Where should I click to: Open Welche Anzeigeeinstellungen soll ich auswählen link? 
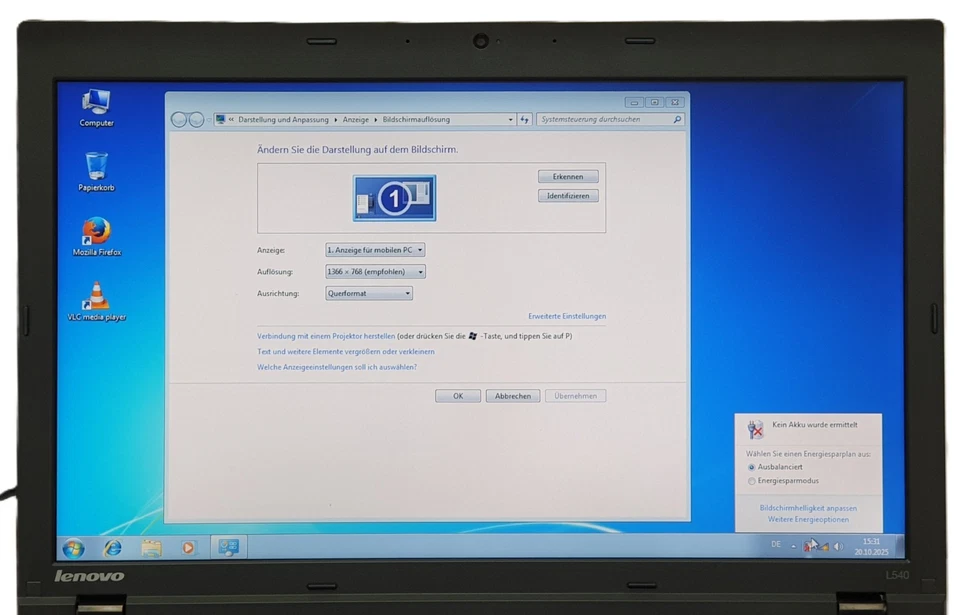pyautogui.click(x=337, y=367)
